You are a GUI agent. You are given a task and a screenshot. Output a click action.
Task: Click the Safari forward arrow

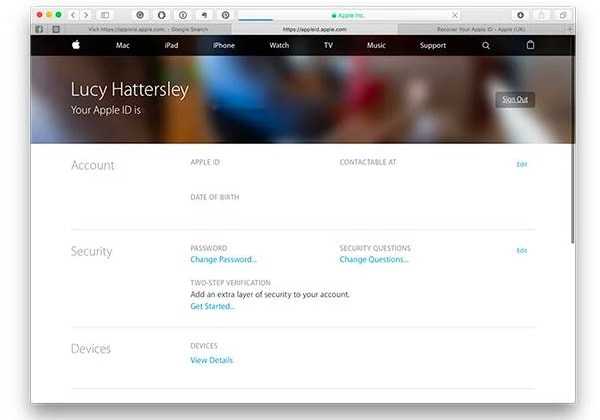click(86, 15)
